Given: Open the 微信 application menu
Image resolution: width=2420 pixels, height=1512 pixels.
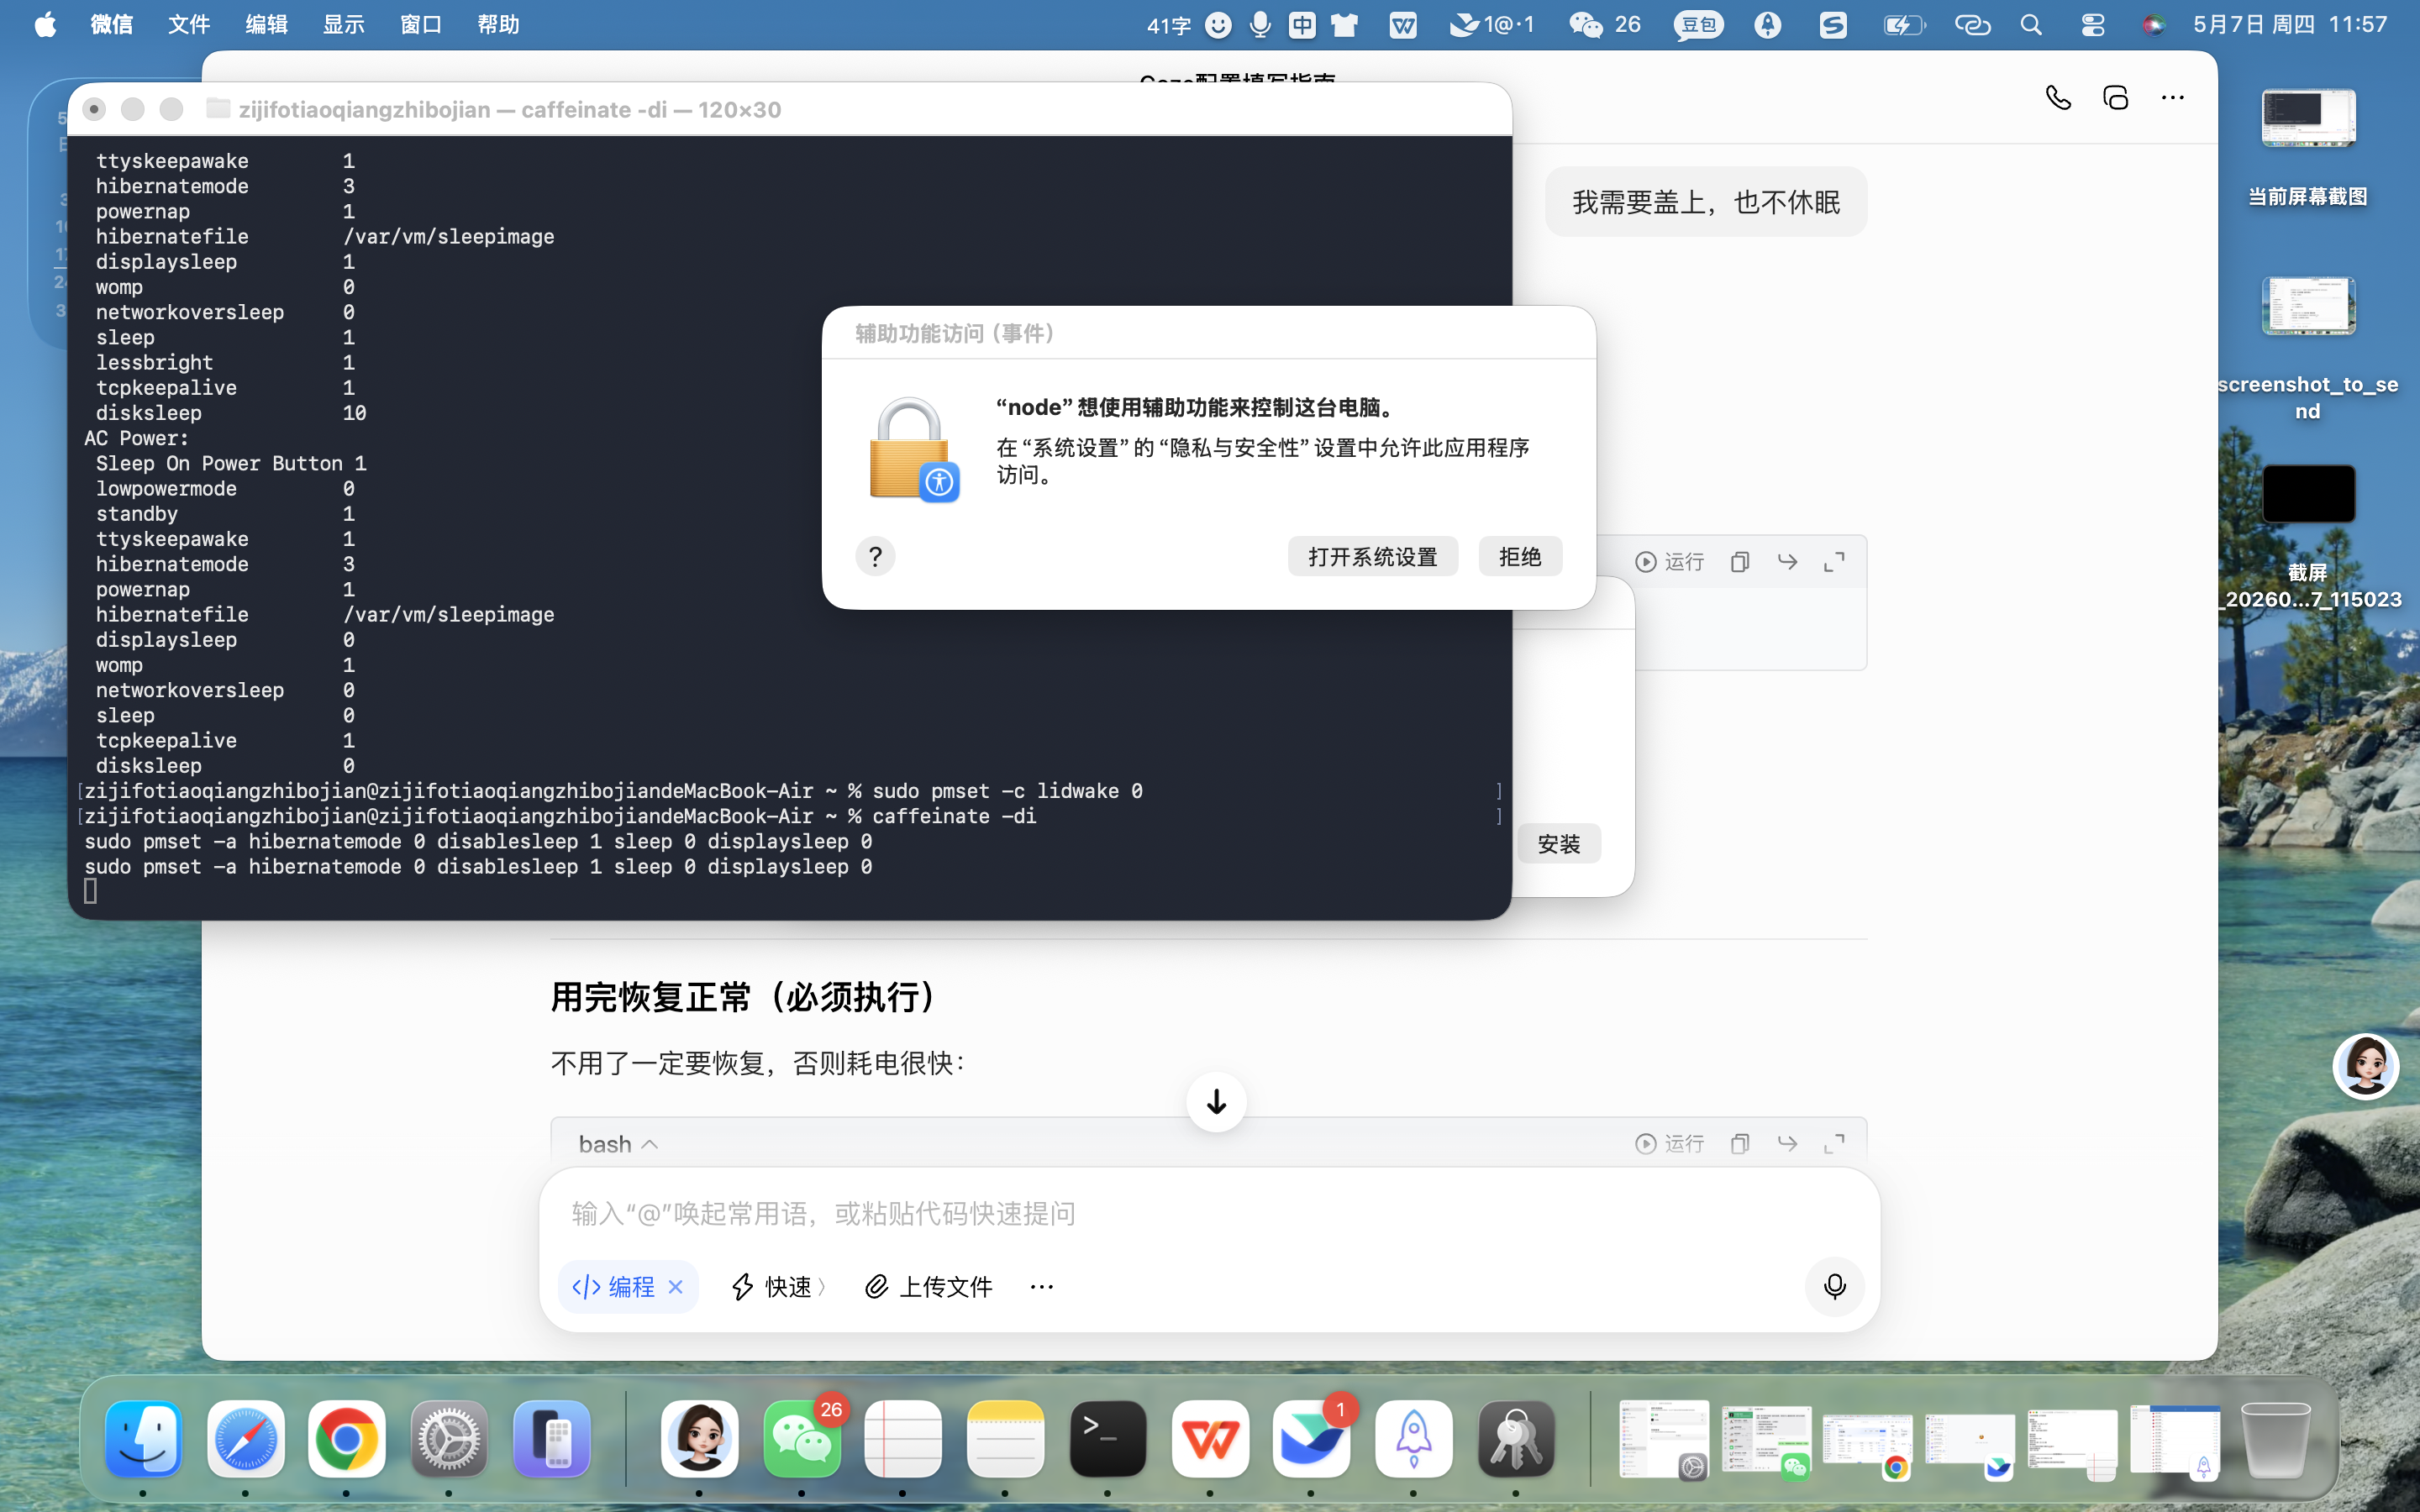Looking at the screenshot, I should [112, 24].
